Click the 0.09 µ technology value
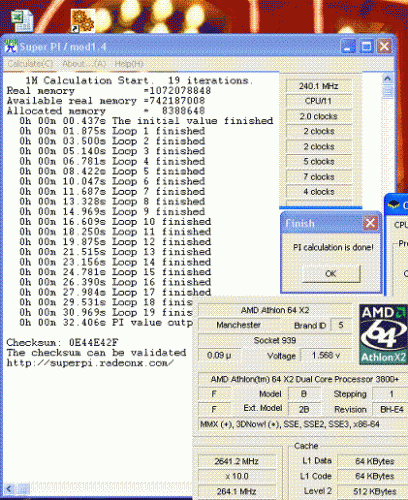The image size is (408, 500). [219, 355]
